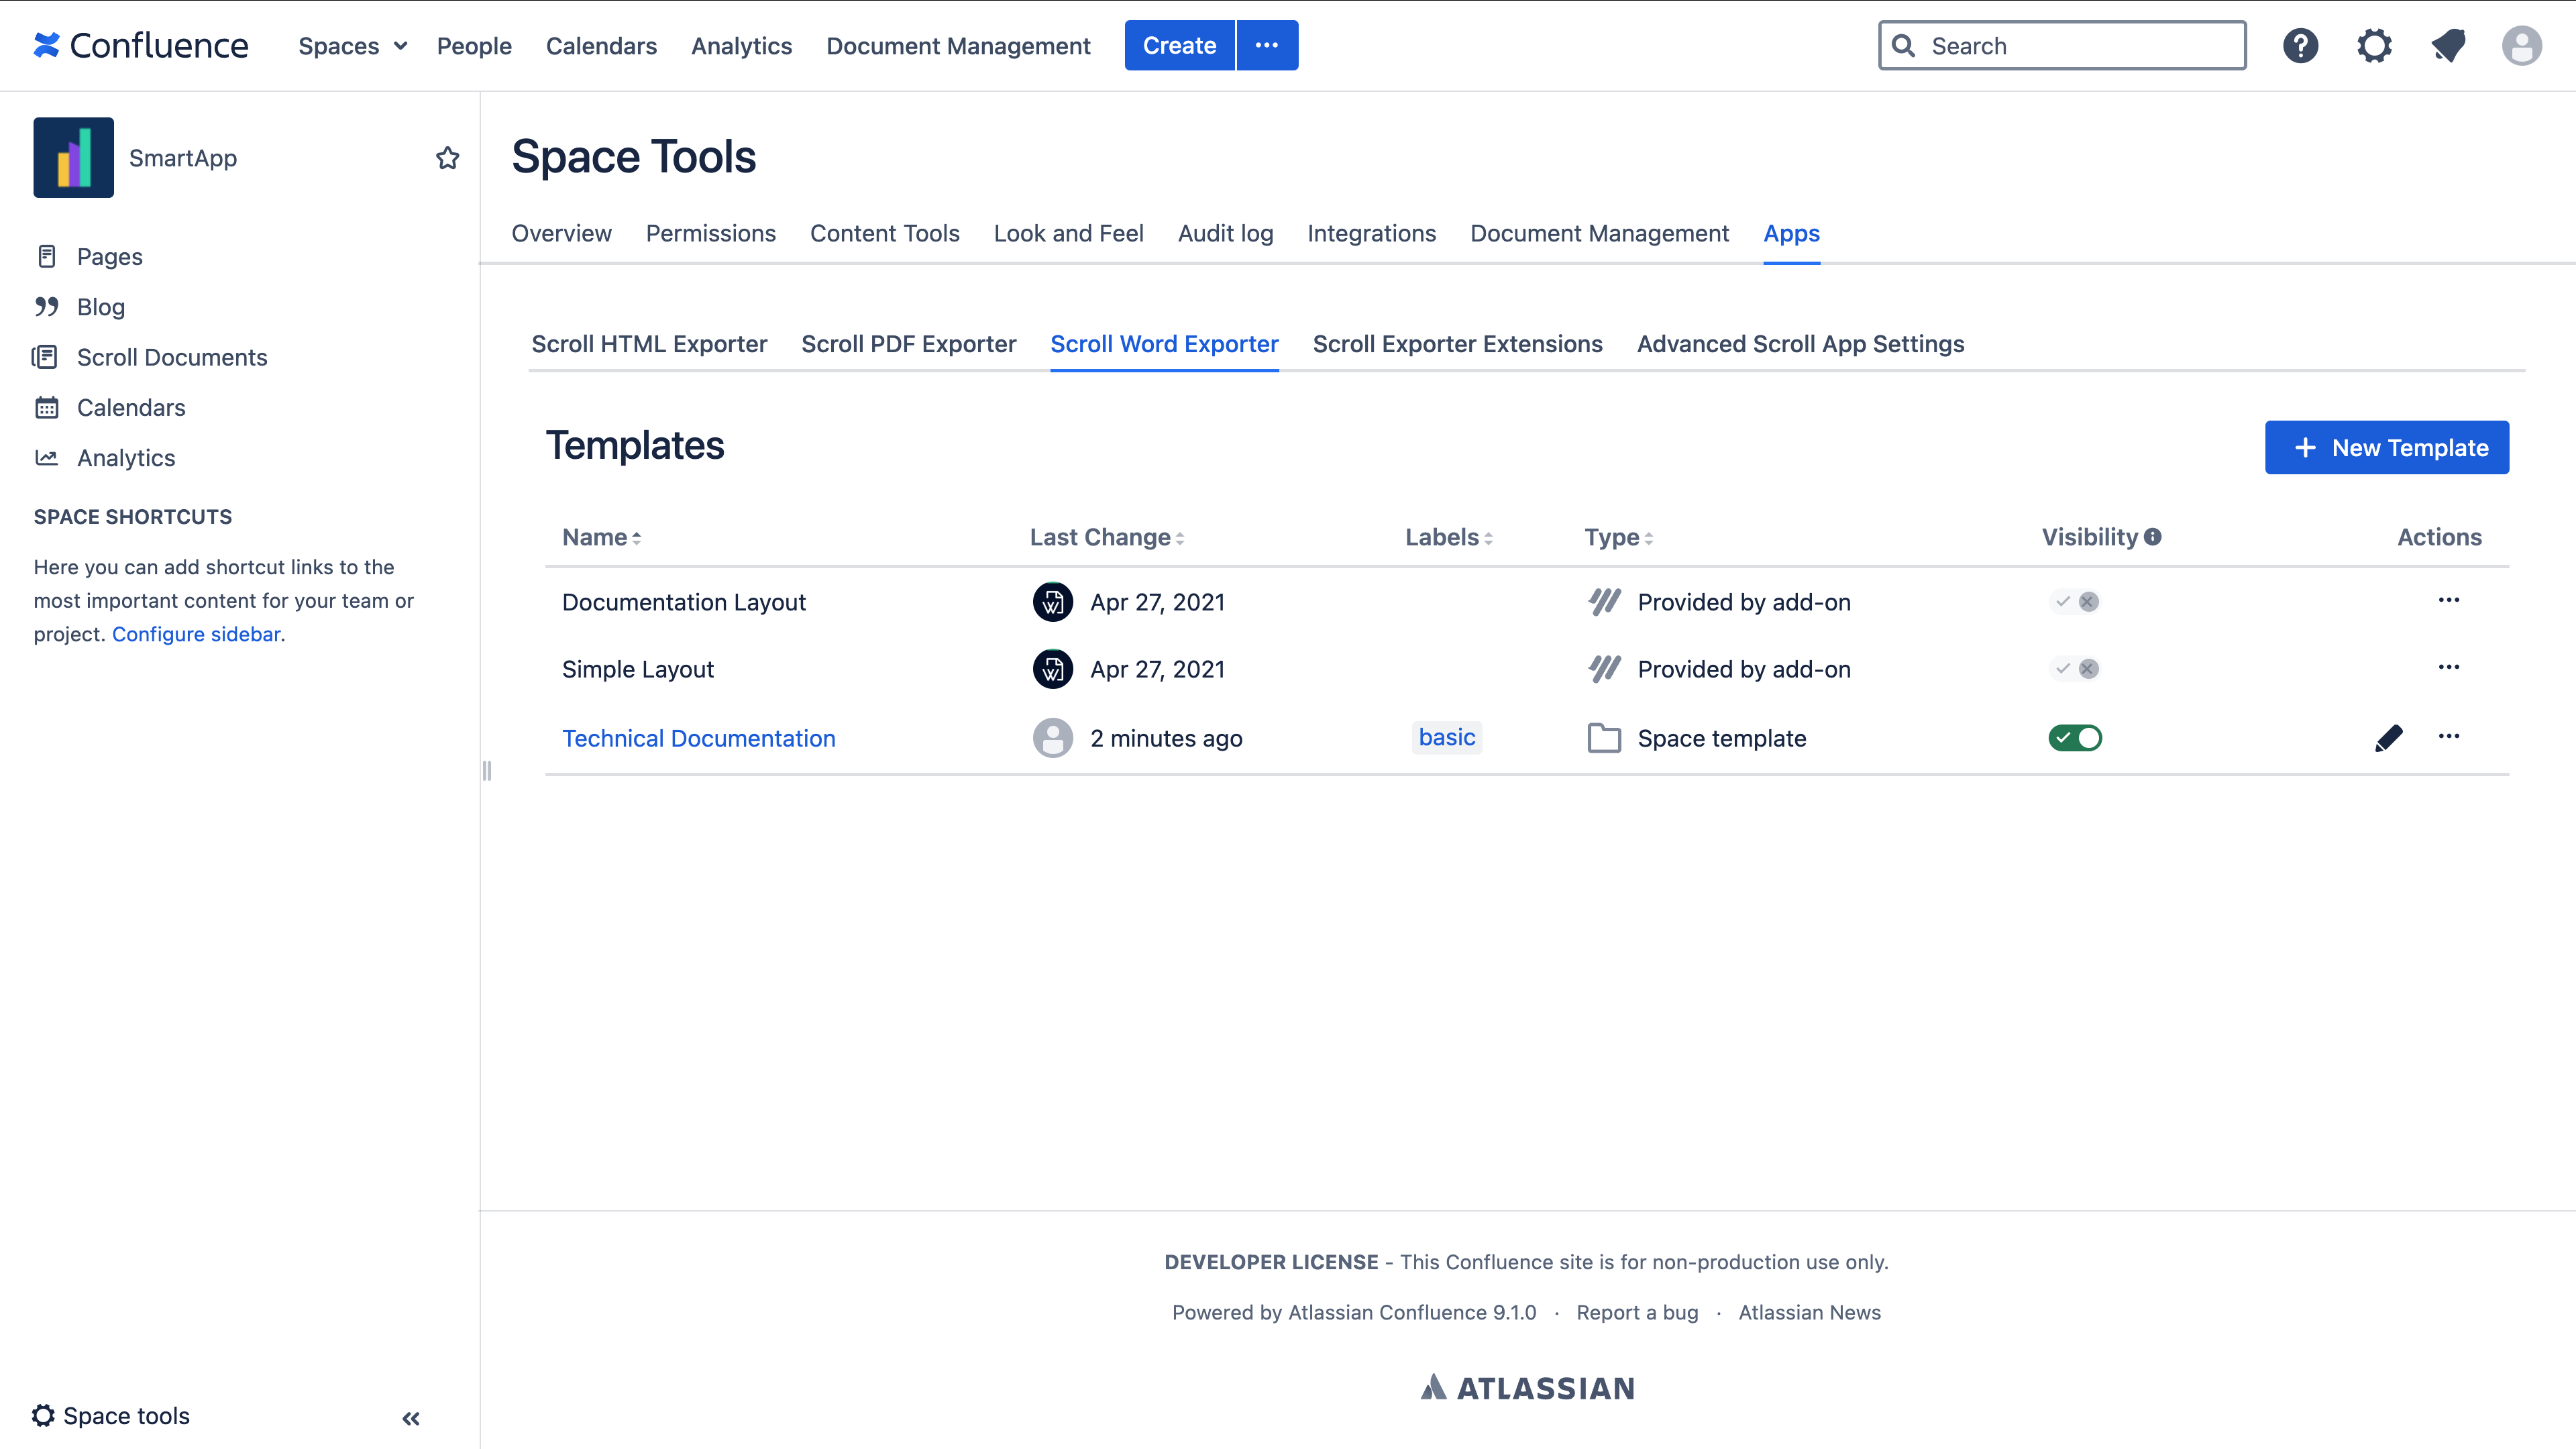The height and width of the screenshot is (1449, 2576).
Task: Open the Configure sidebar link
Action: pyautogui.click(x=196, y=634)
